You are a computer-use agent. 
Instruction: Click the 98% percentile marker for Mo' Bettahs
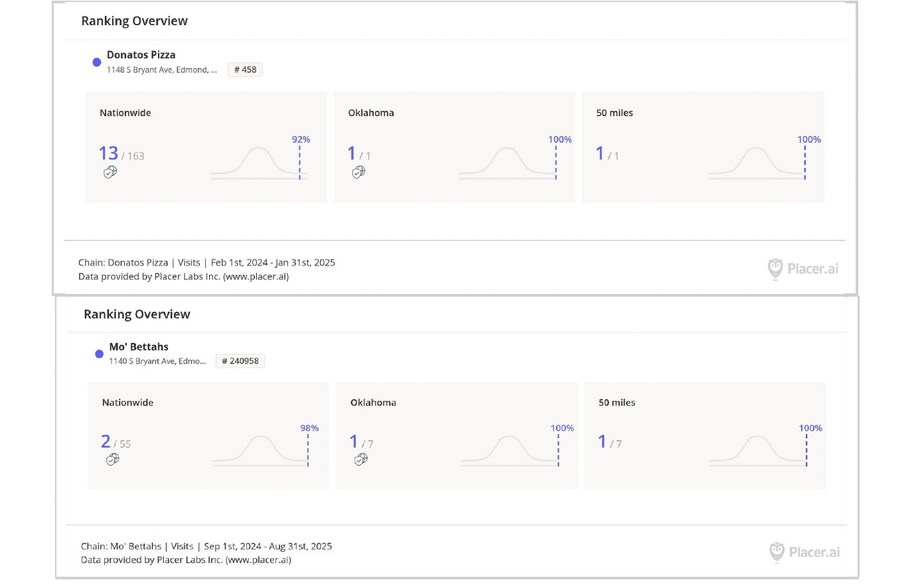click(x=309, y=428)
